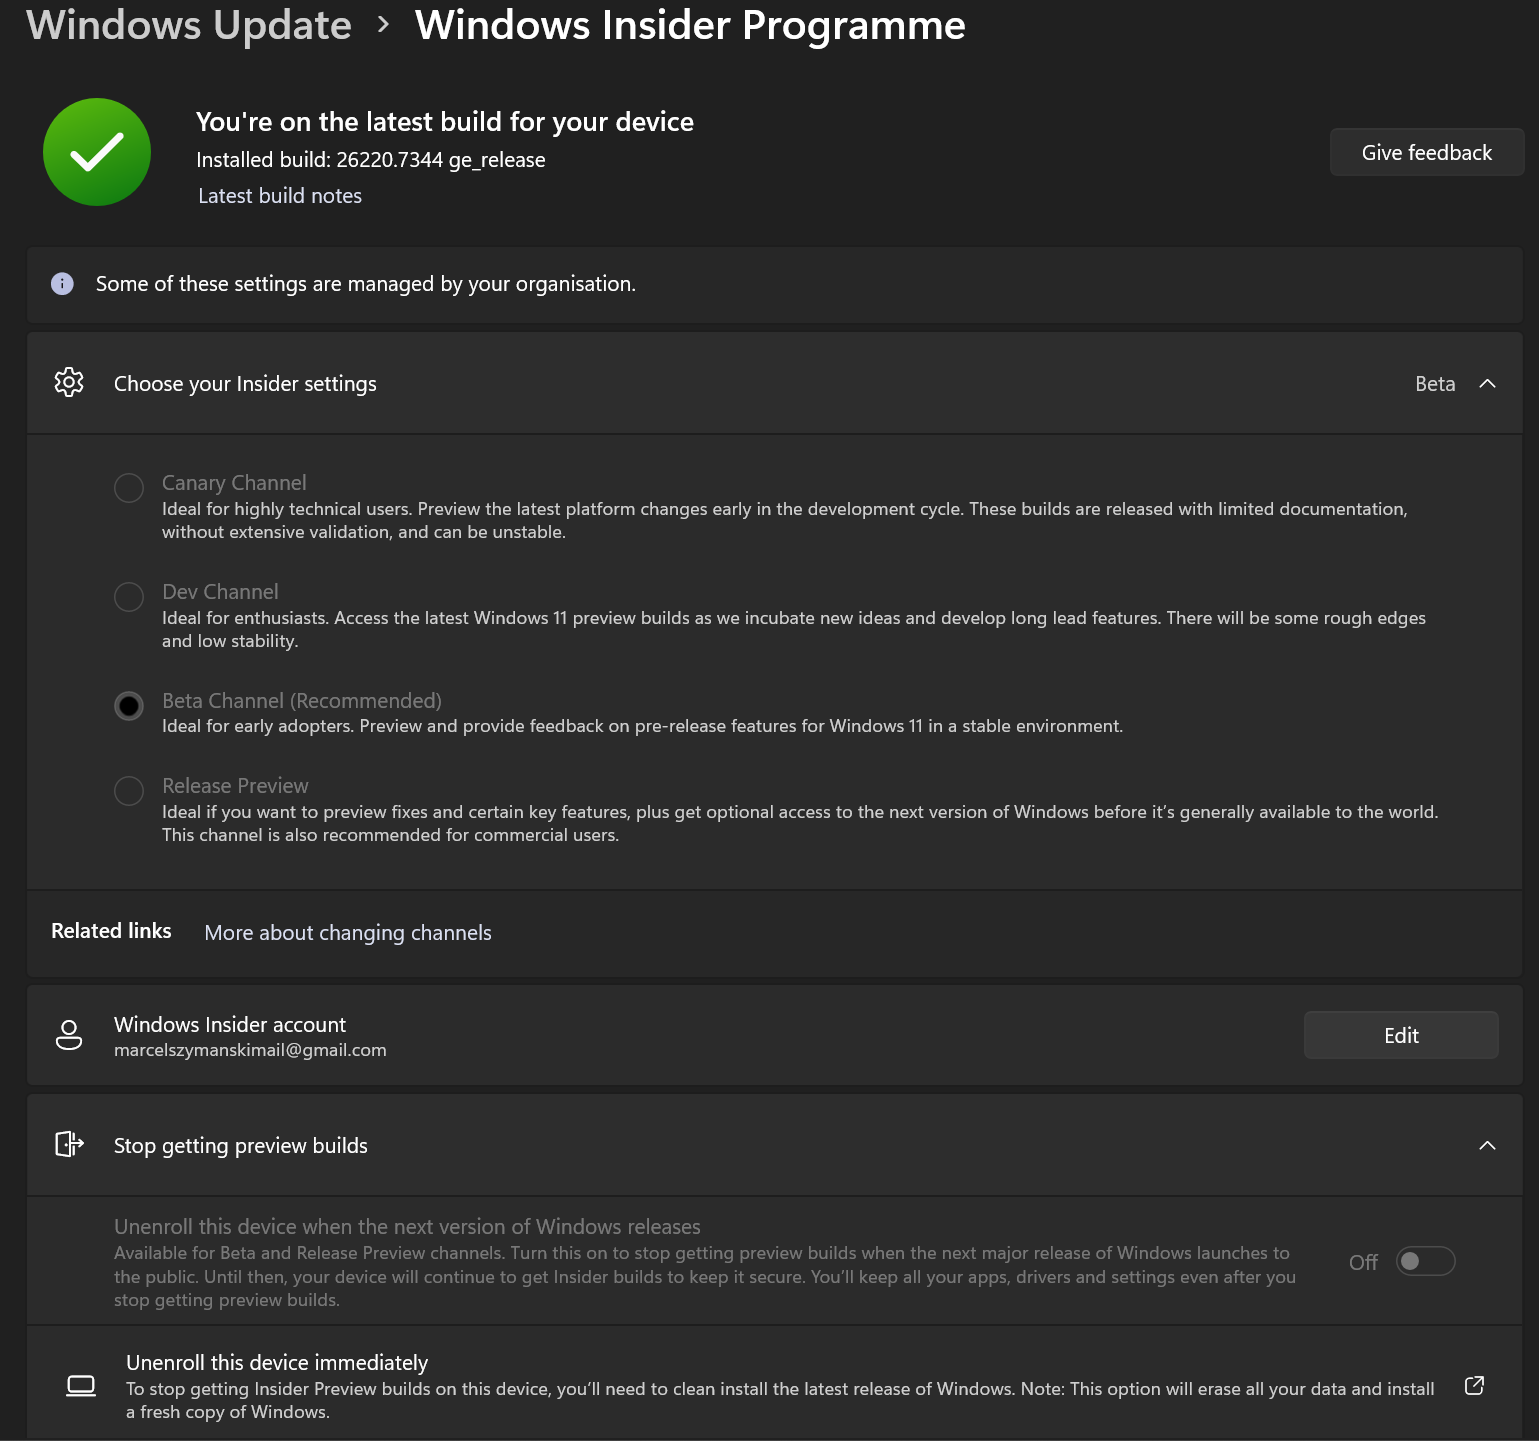Click the Related links label
The image size is (1539, 1441).
click(x=111, y=931)
